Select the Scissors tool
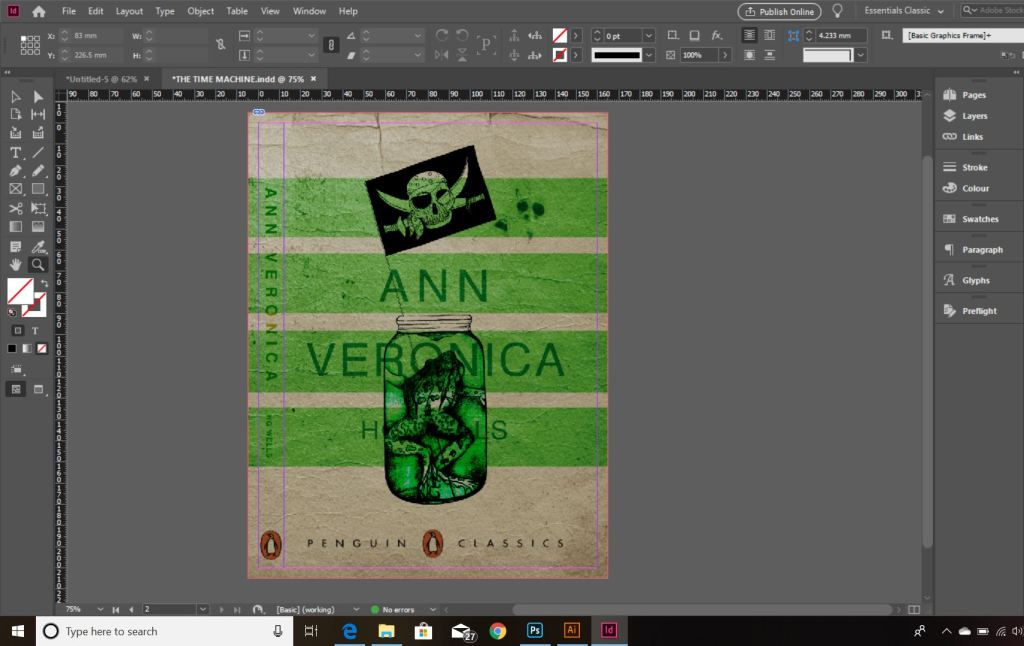 (x=15, y=208)
